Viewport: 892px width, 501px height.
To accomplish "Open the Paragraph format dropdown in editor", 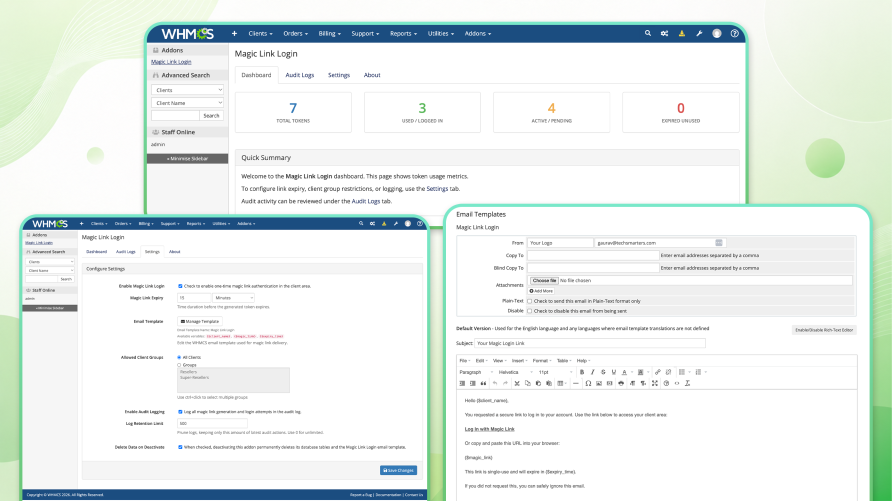I will 476,372.
